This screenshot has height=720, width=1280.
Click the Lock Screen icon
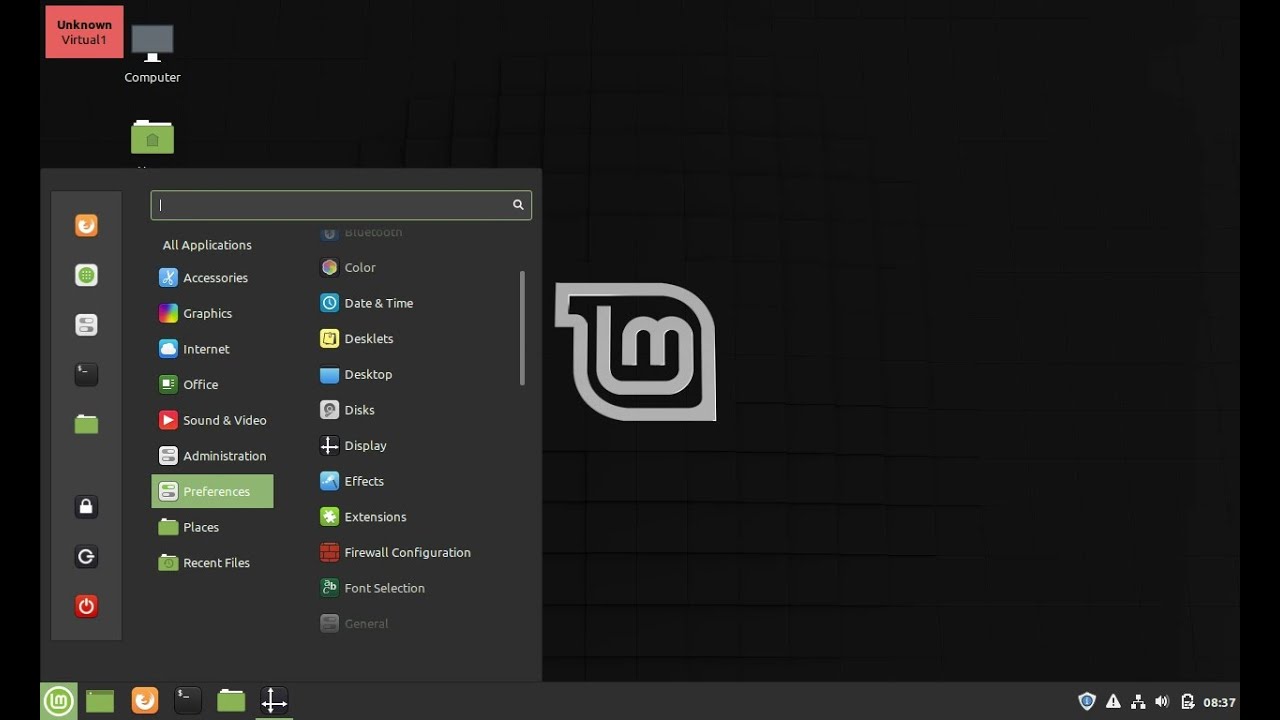pyautogui.click(x=86, y=507)
